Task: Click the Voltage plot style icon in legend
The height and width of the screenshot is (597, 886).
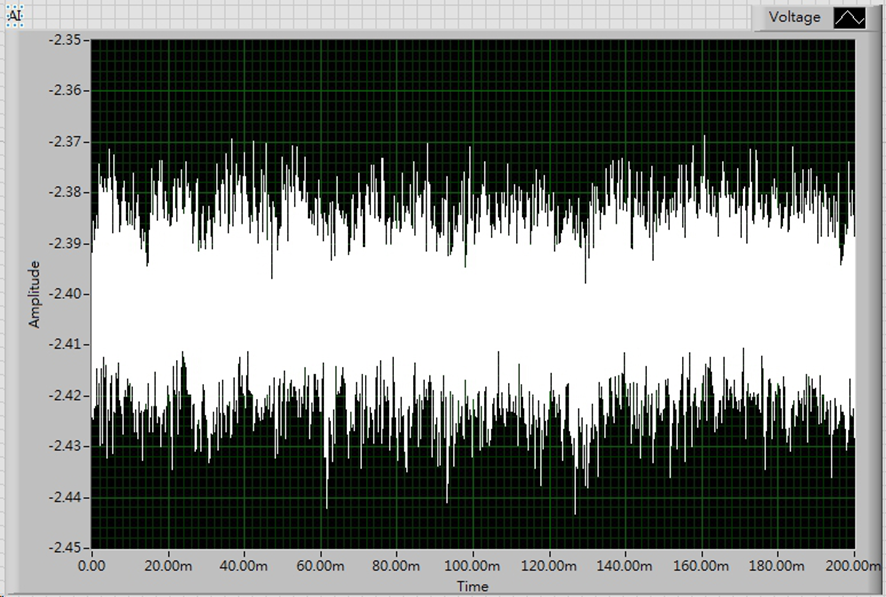Action: (x=850, y=18)
